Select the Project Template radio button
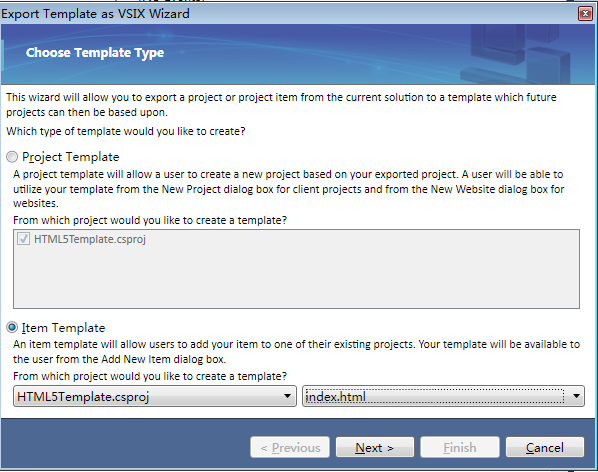The height and width of the screenshot is (472, 598). point(12,157)
